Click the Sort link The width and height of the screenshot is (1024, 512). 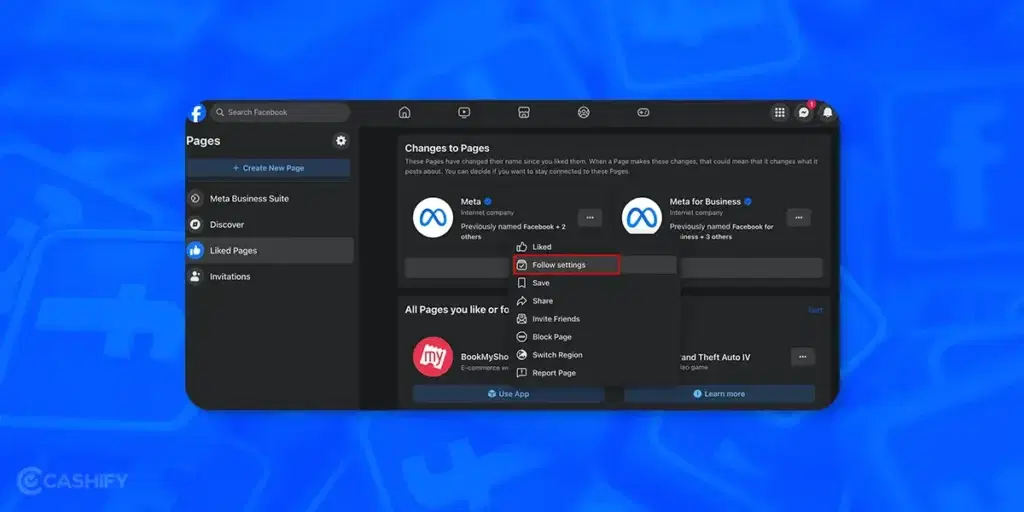(x=815, y=310)
